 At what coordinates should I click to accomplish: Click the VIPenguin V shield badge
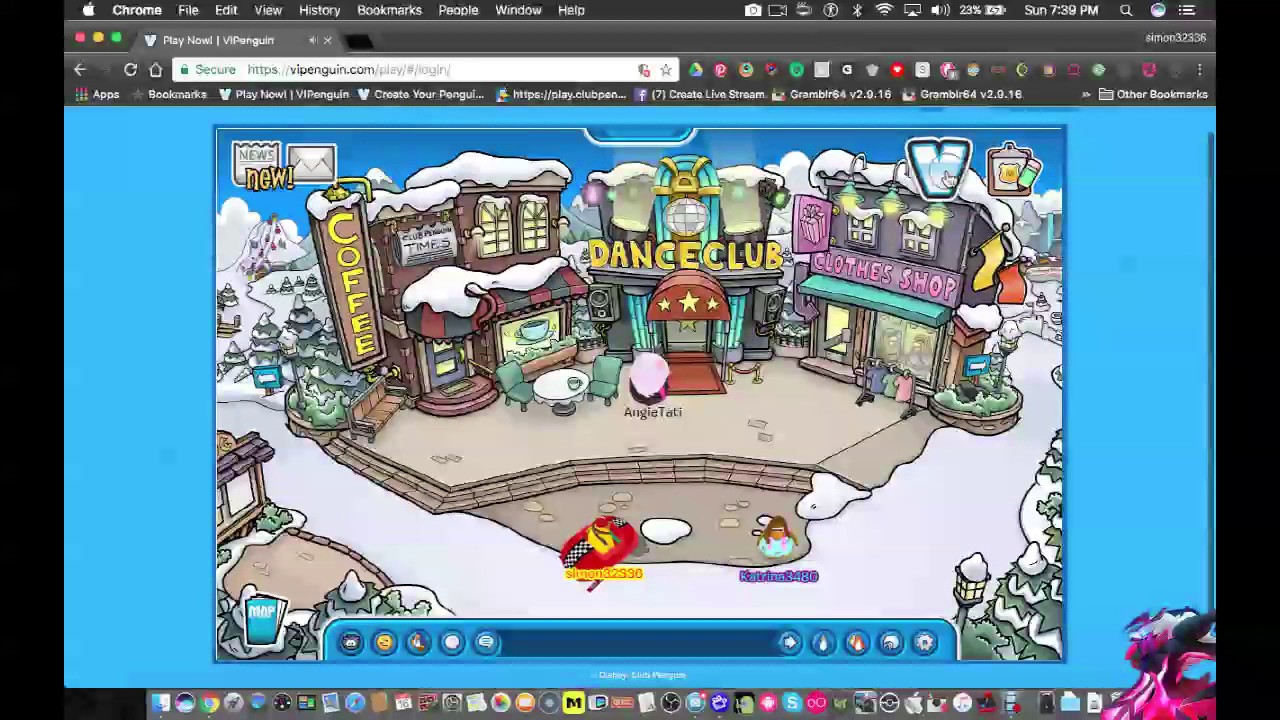[x=938, y=168]
